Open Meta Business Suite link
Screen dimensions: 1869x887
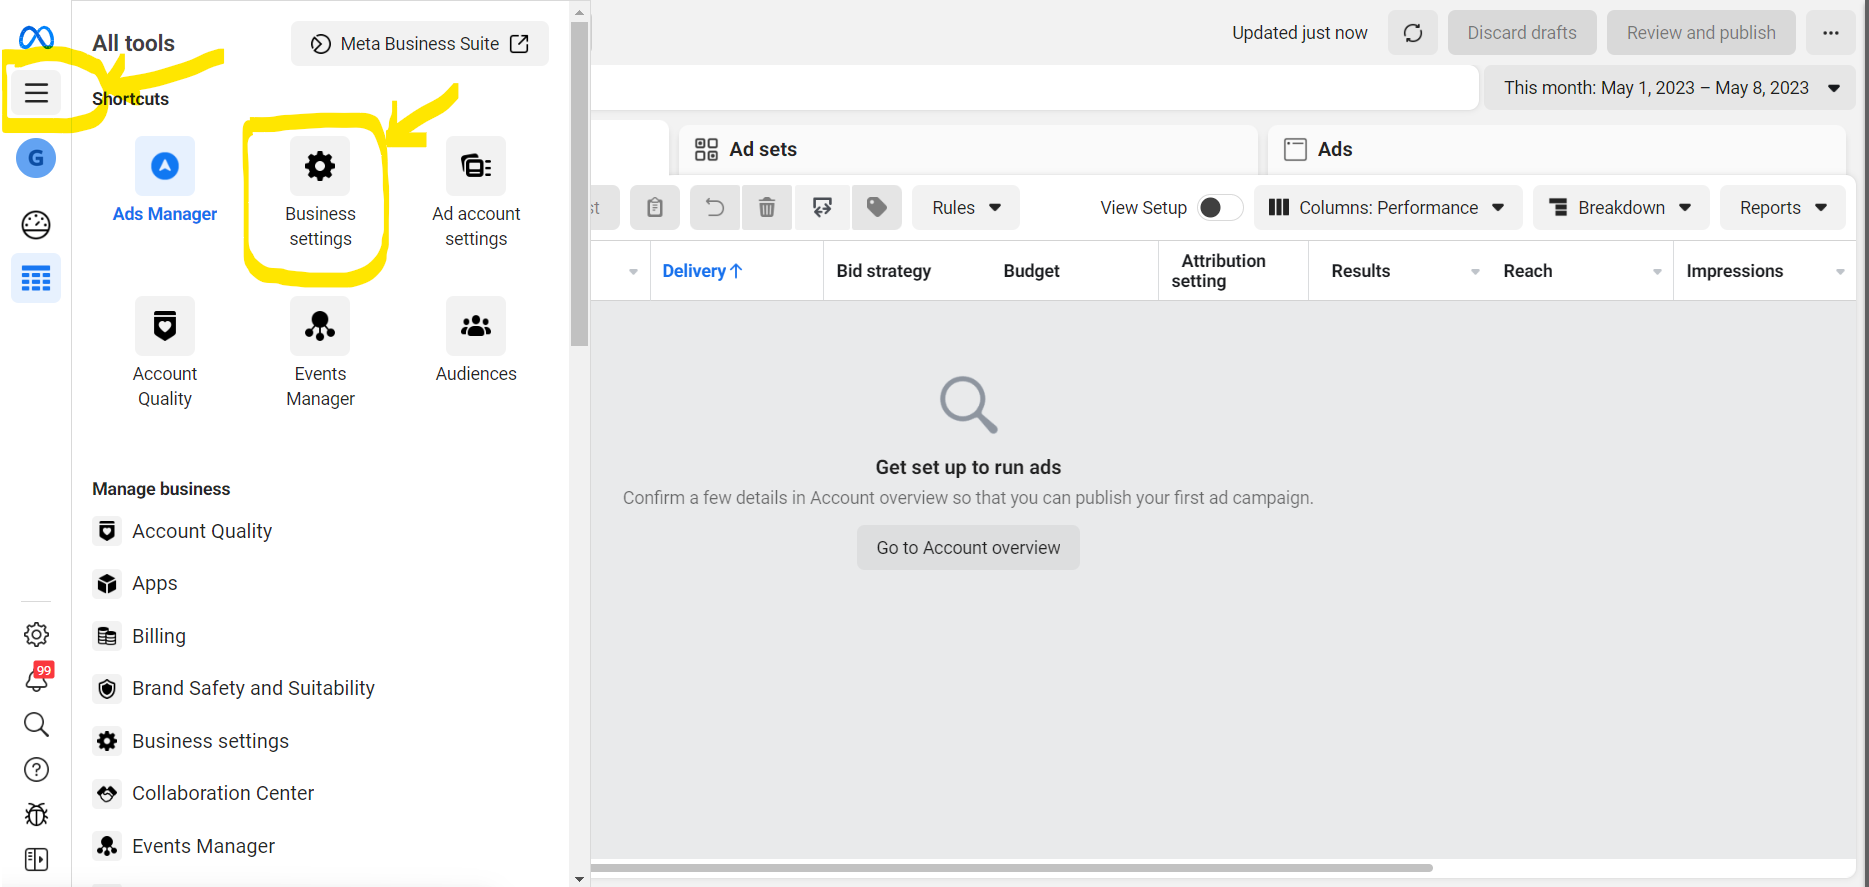(420, 44)
